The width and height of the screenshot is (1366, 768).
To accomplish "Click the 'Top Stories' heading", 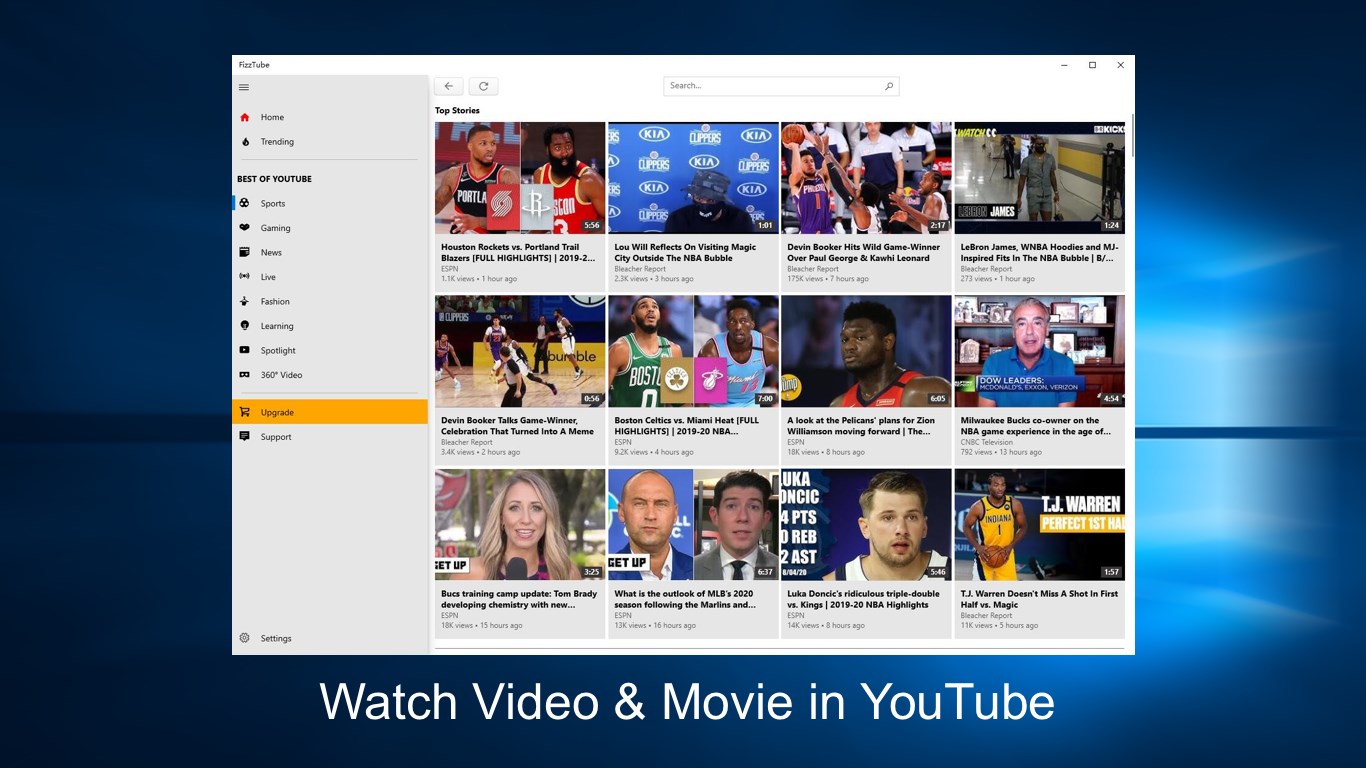I will click(457, 110).
